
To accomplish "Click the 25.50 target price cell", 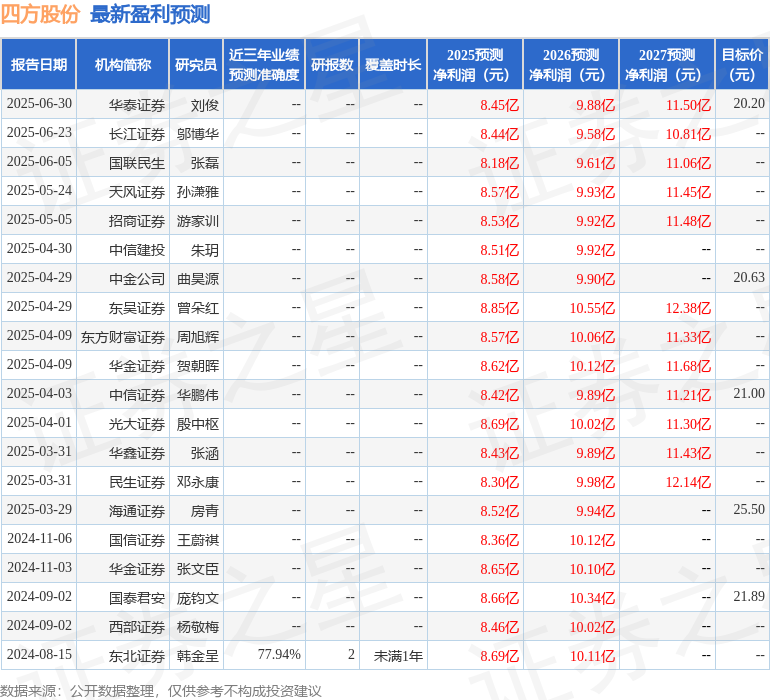I will click(x=749, y=509).
